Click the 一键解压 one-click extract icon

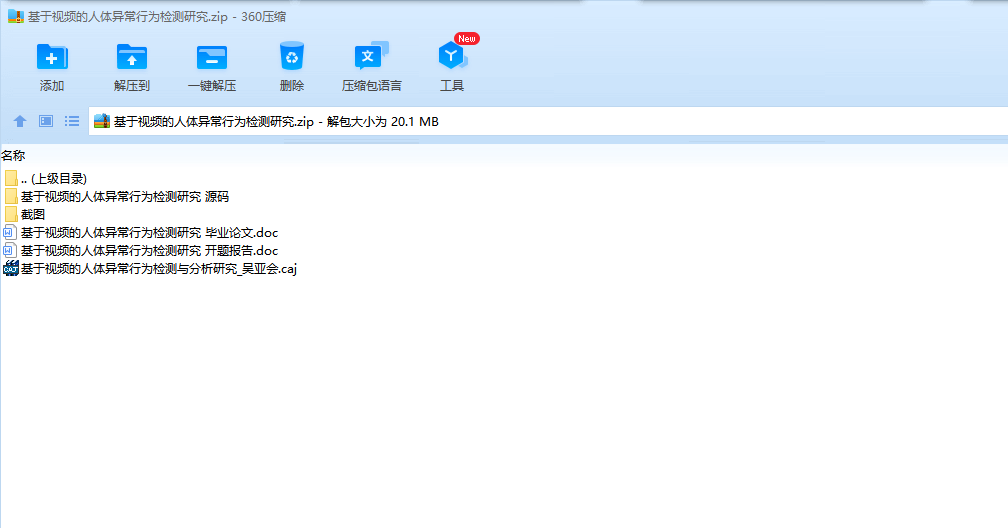(x=212, y=57)
